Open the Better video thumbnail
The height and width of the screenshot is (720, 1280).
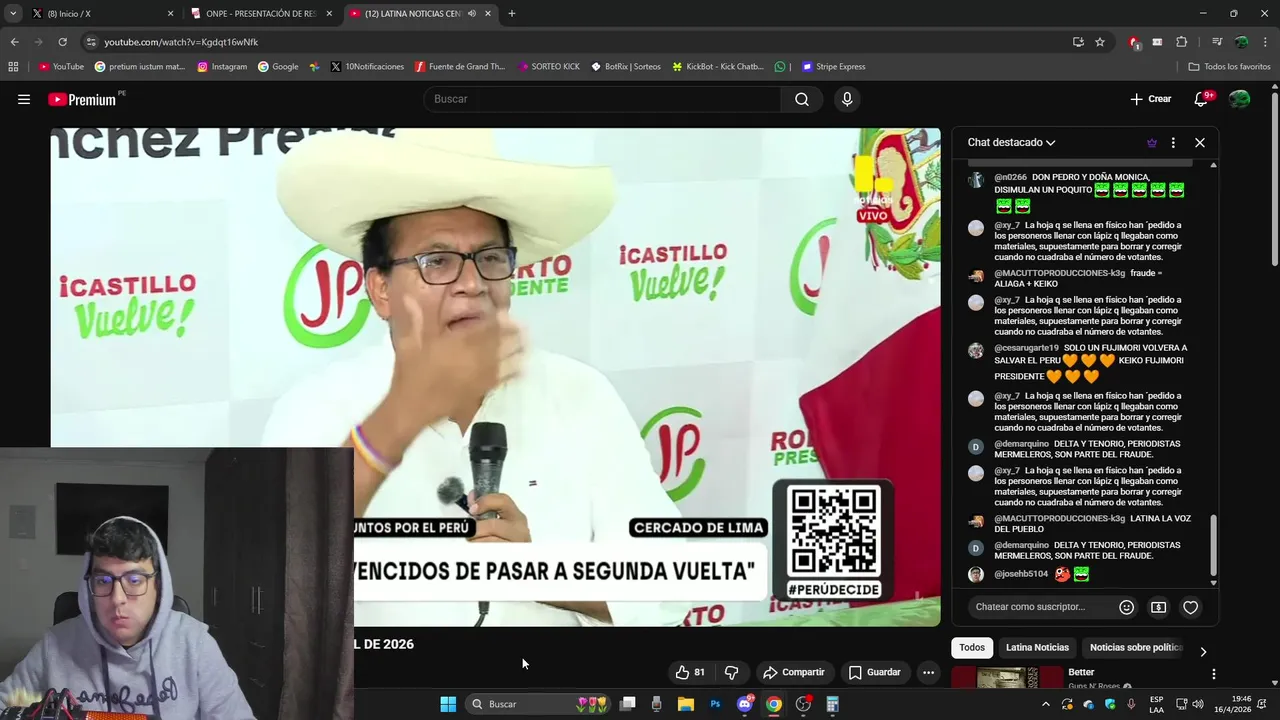(1007, 678)
